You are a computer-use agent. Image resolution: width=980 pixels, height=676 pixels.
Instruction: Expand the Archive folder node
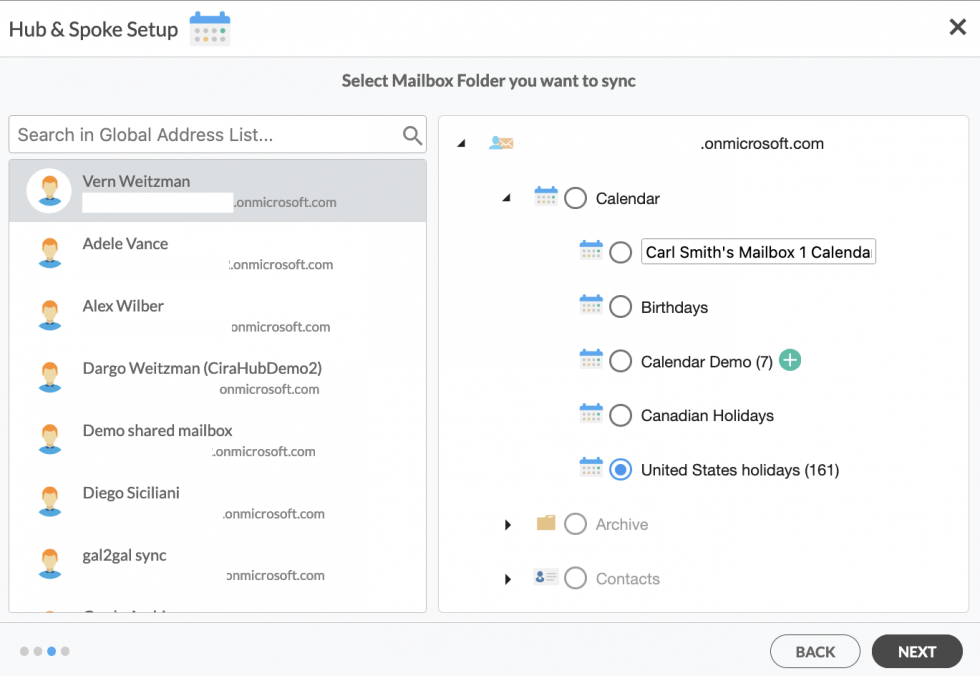(507, 524)
